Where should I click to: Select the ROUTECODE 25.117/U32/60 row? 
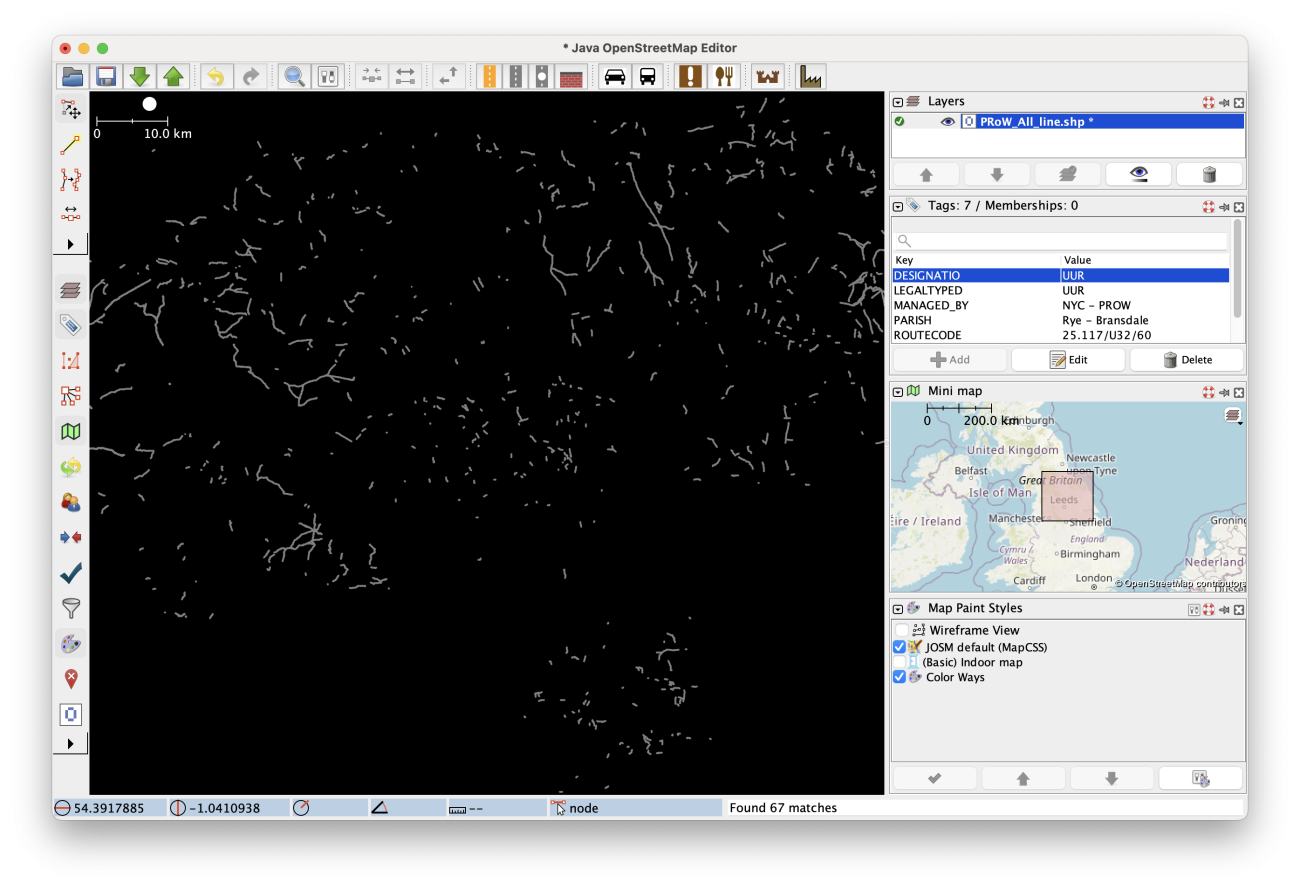[1060, 335]
